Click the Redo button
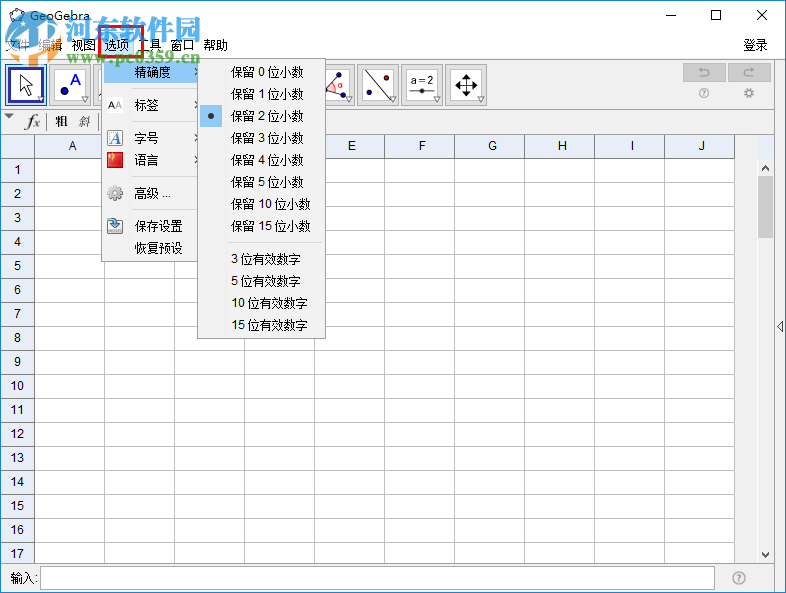786x593 pixels. tap(749, 73)
